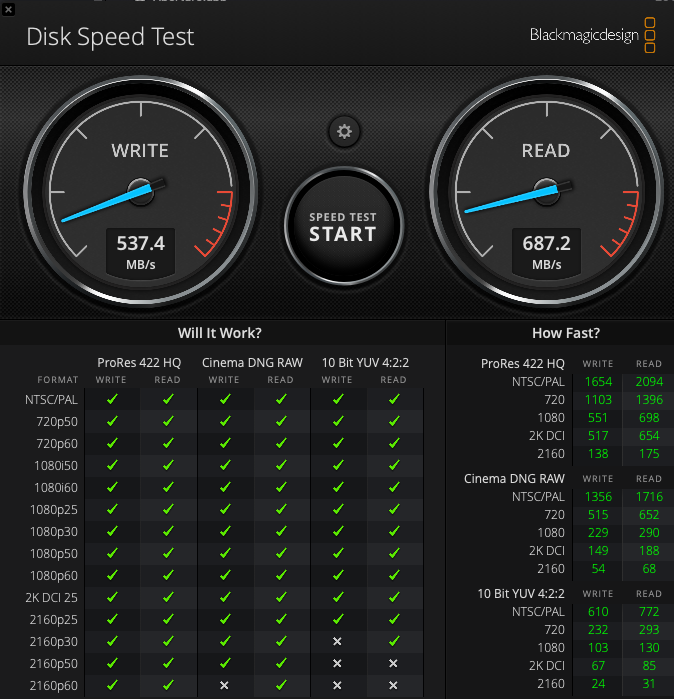Click the Blackmagicdesign logo
The width and height of the screenshot is (674, 699).
pyautogui.click(x=592, y=35)
